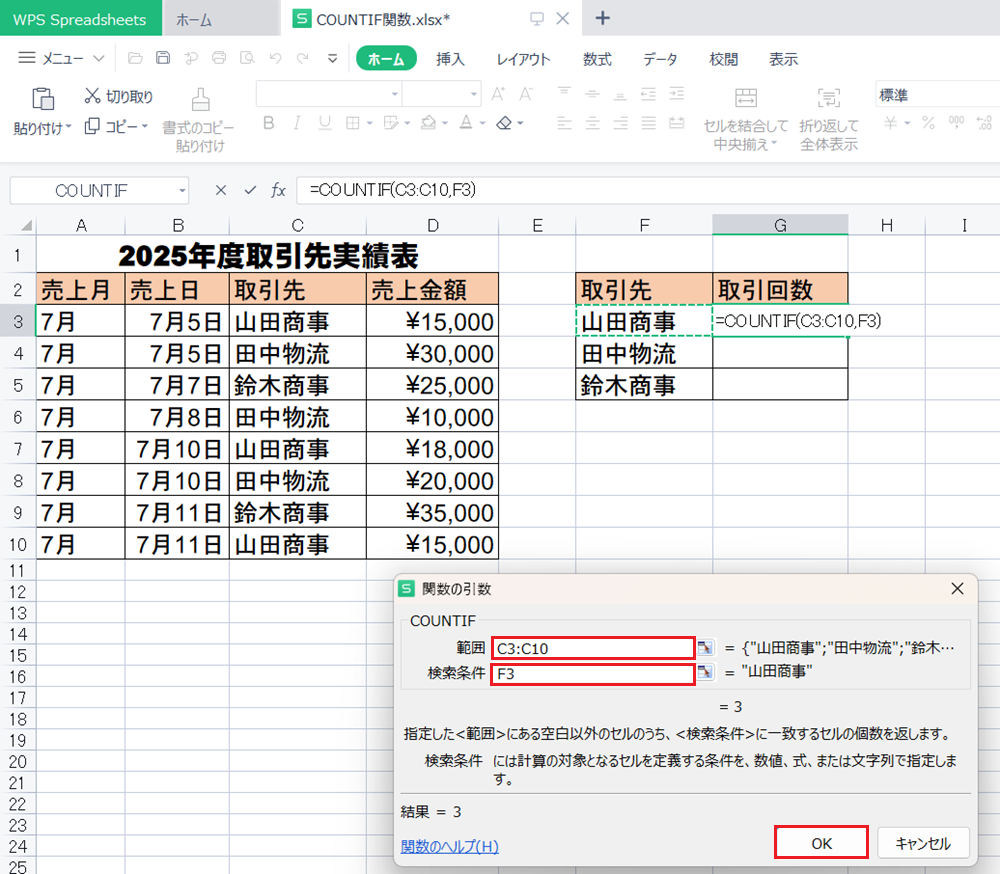Click the select-all corner triangle

pos(26,225)
